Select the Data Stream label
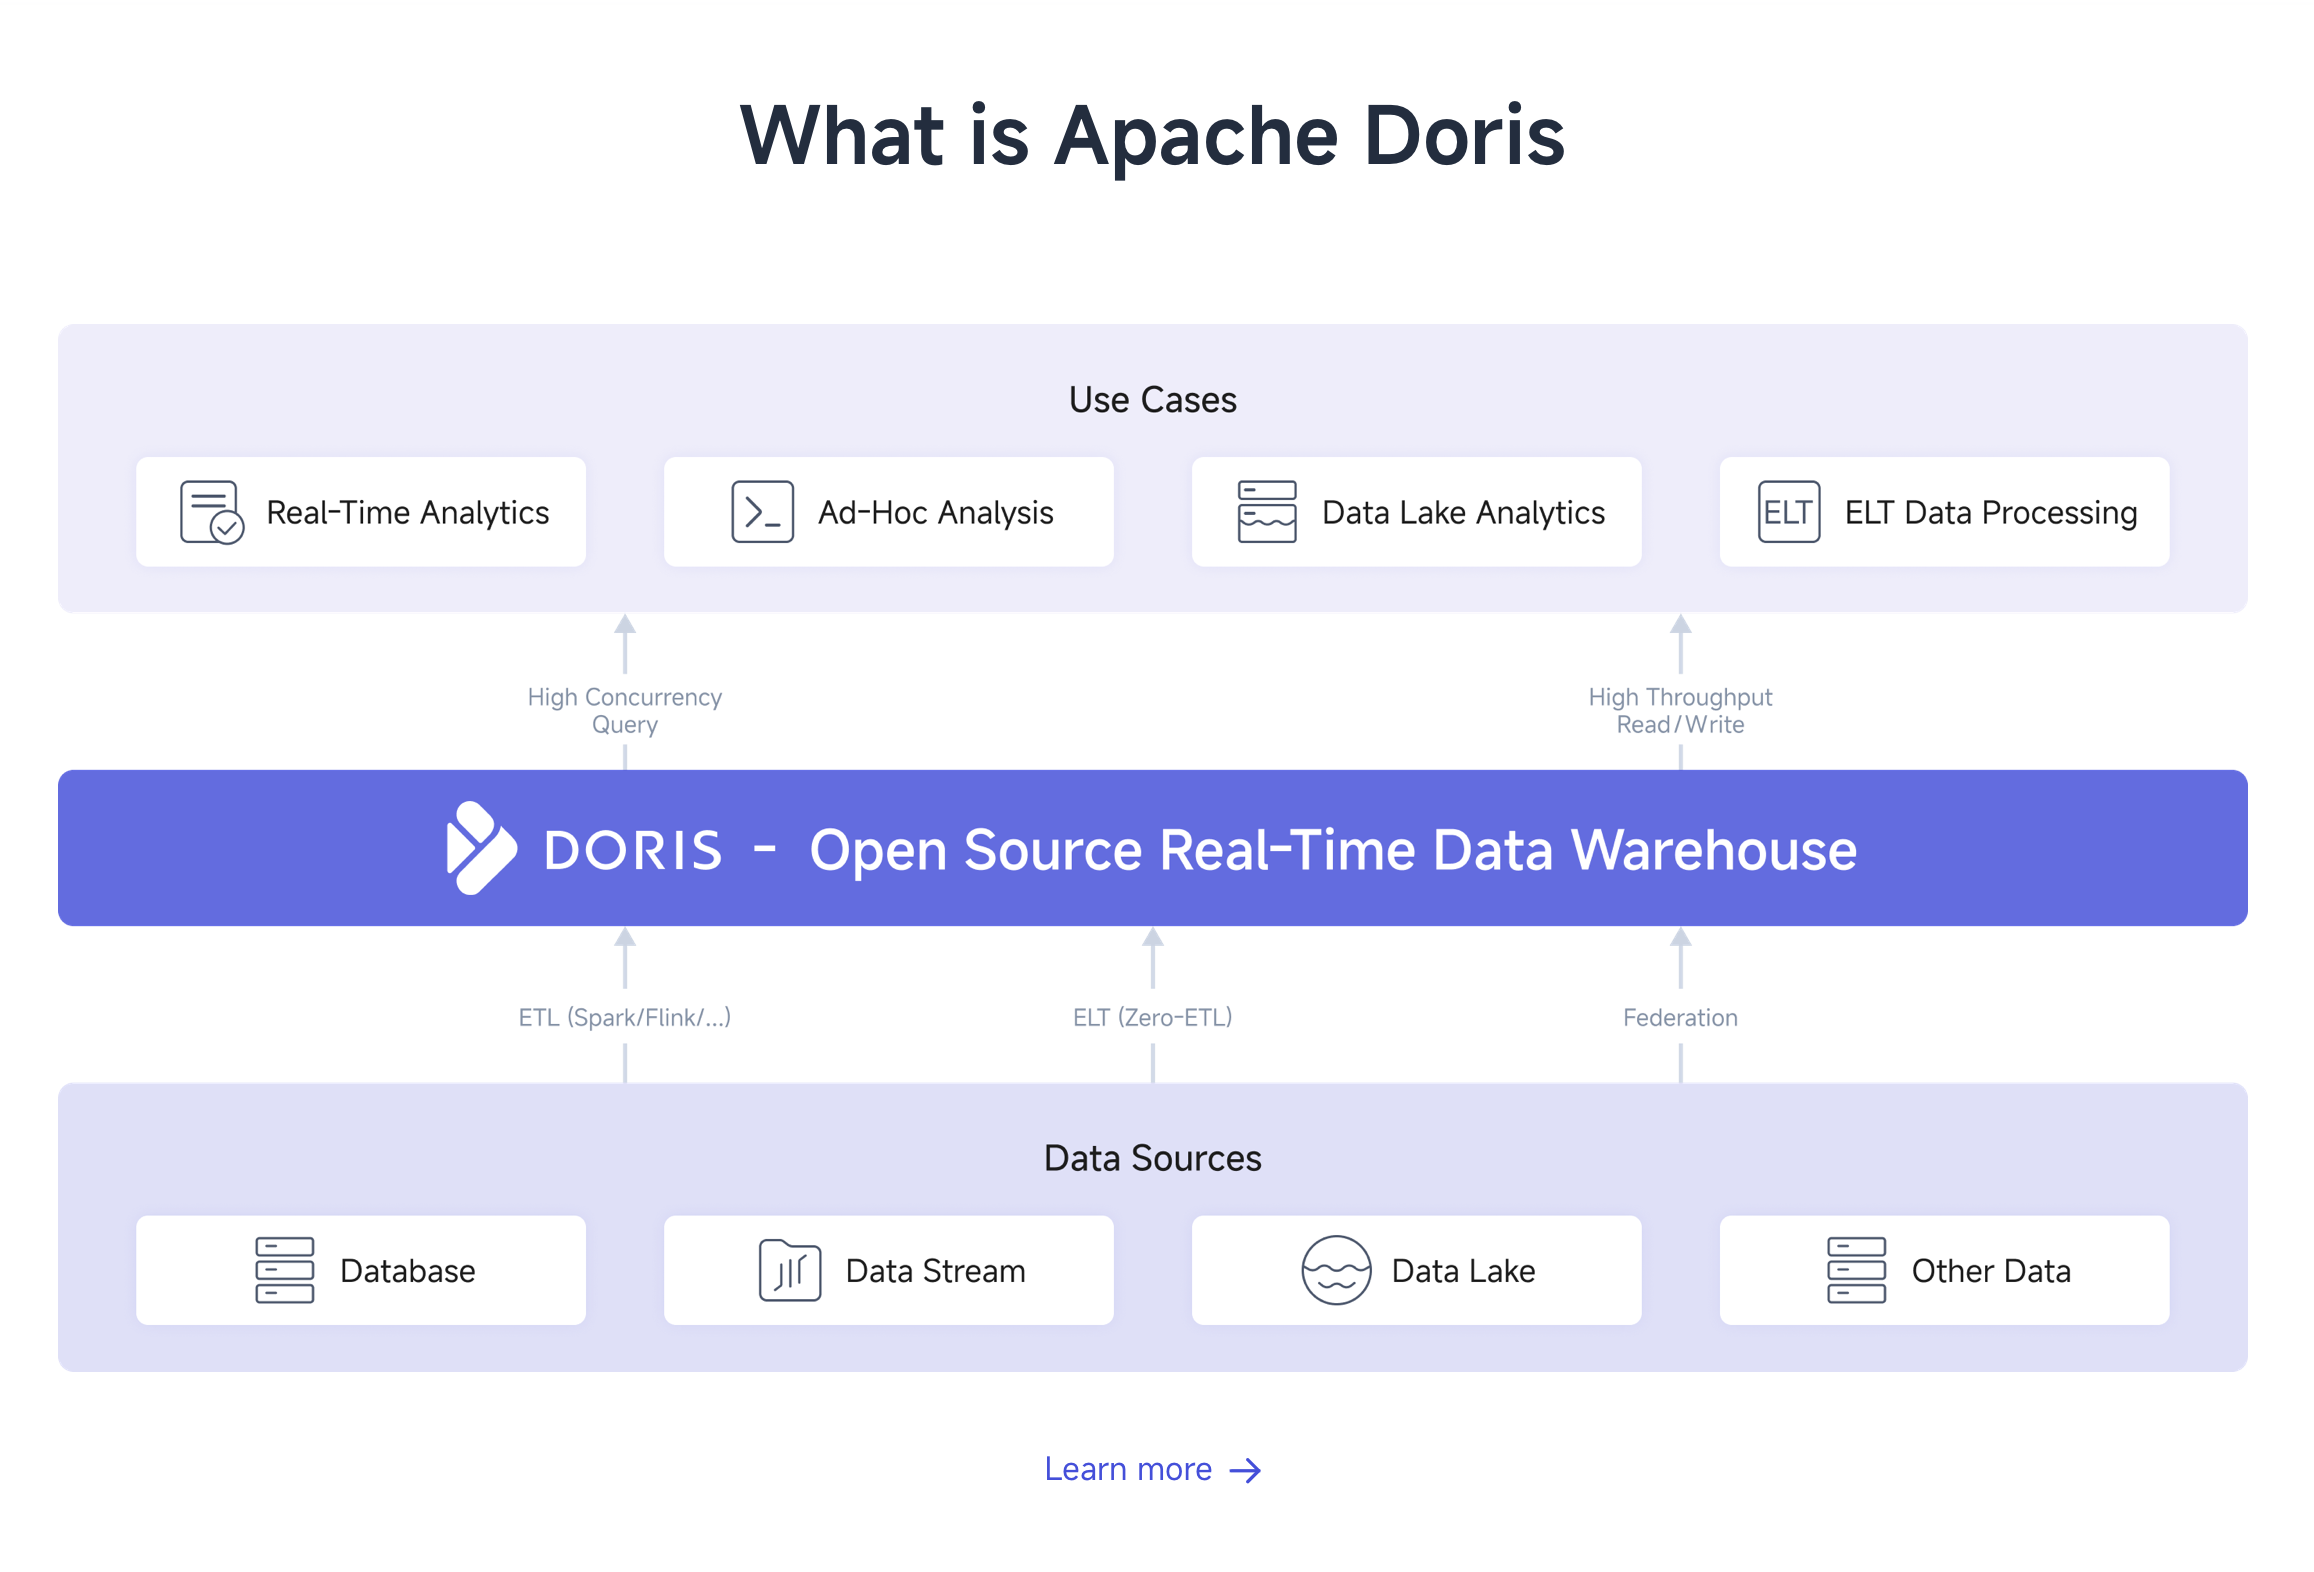The width and height of the screenshot is (2314, 1572). (x=936, y=1271)
